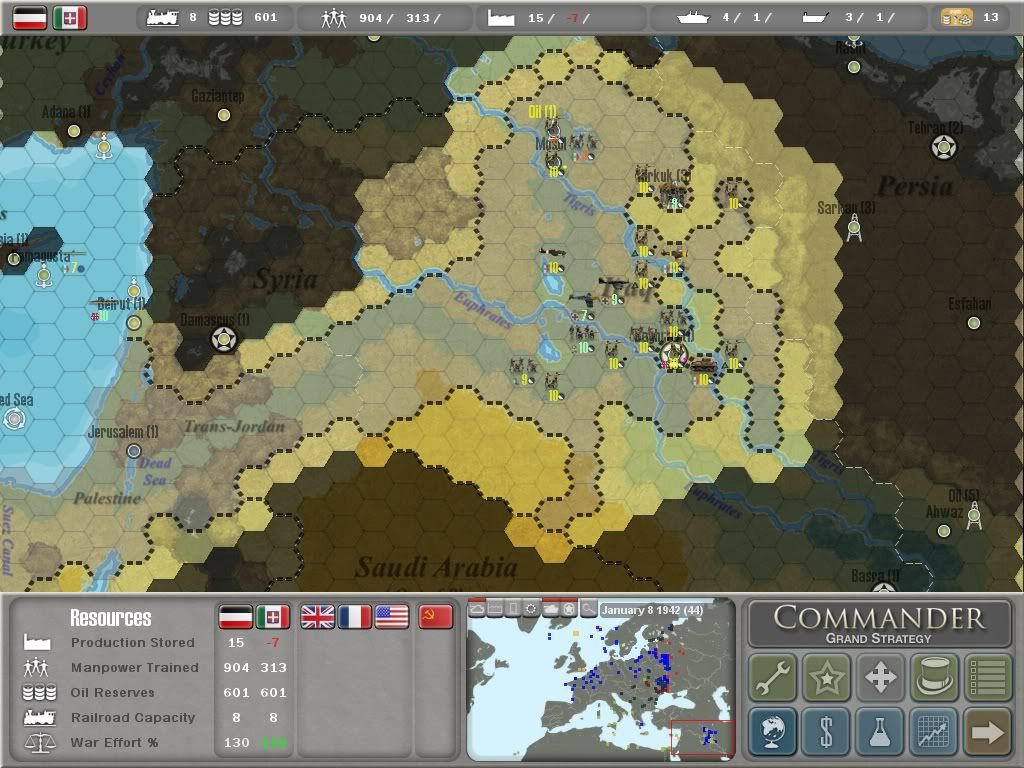Click the factory production icon in top bar
This screenshot has height=768, width=1024.
(x=501, y=18)
